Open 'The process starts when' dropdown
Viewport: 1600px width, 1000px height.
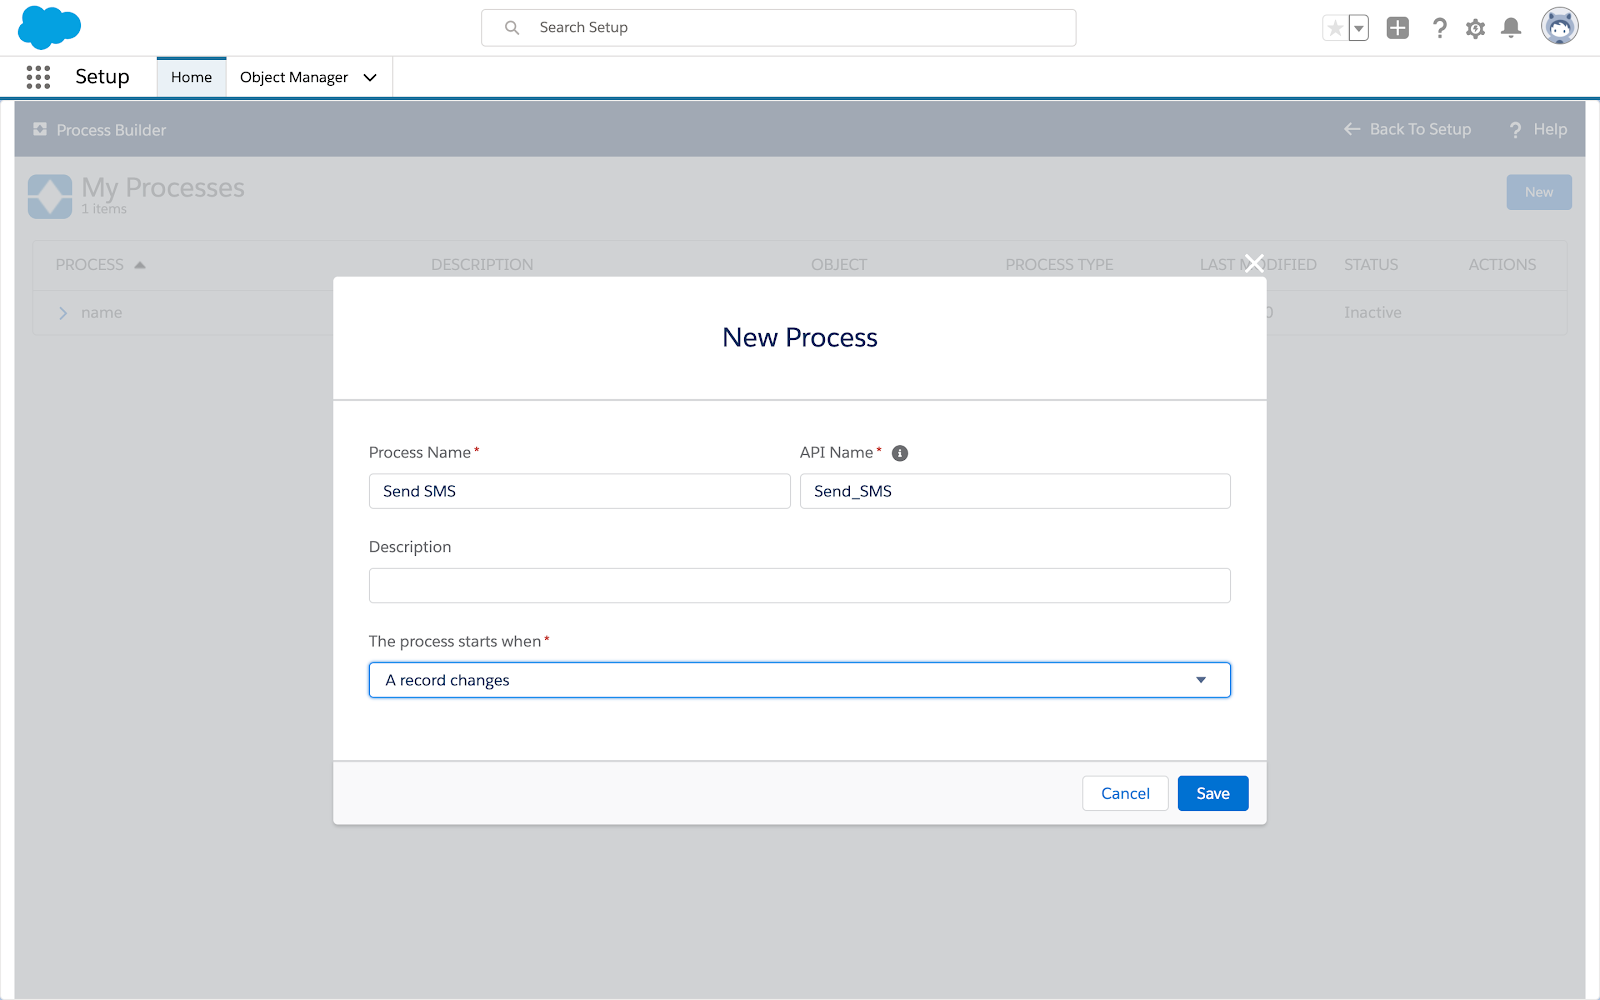800,680
